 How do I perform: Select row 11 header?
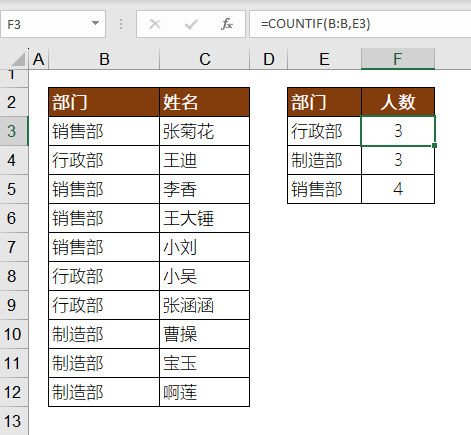pyautogui.click(x=14, y=363)
